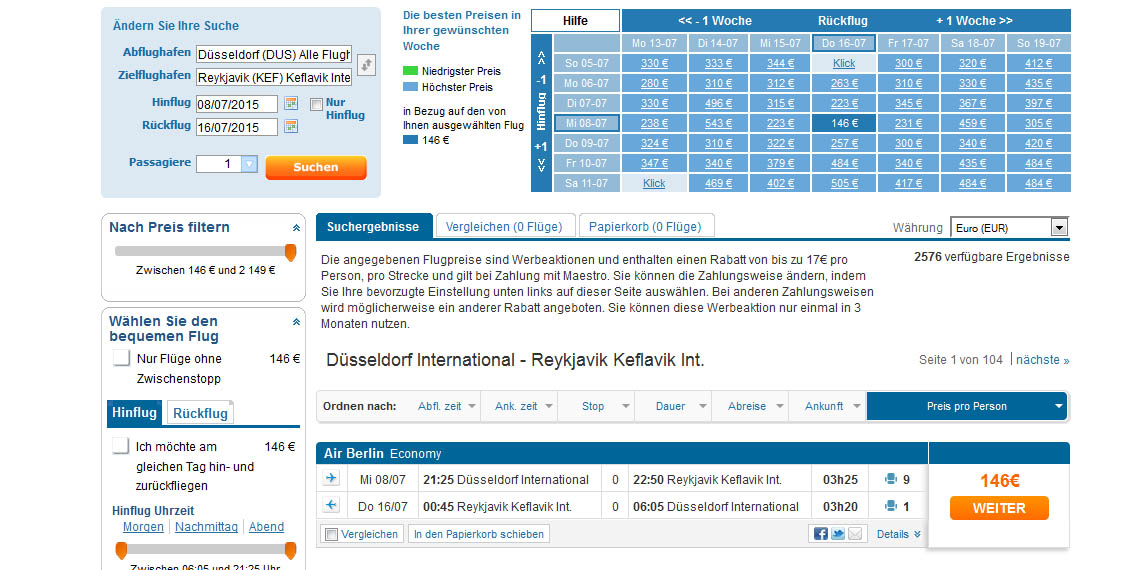The height and width of the screenshot is (570, 1147).
Task: Open the Hinflug calendar picker icon
Action: (291, 103)
